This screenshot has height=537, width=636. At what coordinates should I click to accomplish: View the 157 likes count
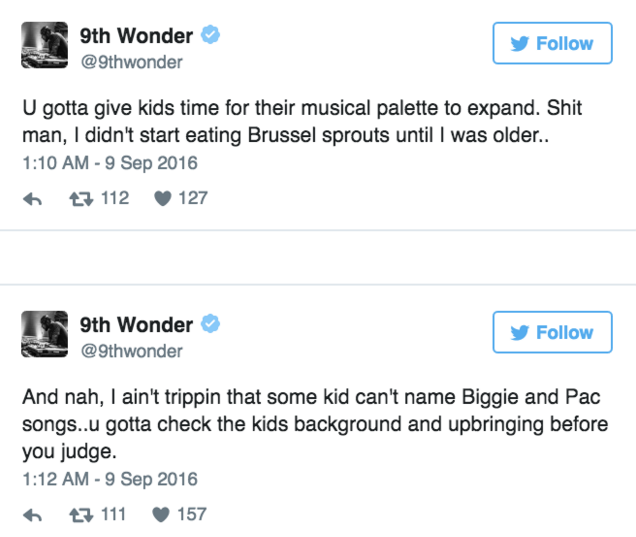pyautogui.click(x=192, y=514)
